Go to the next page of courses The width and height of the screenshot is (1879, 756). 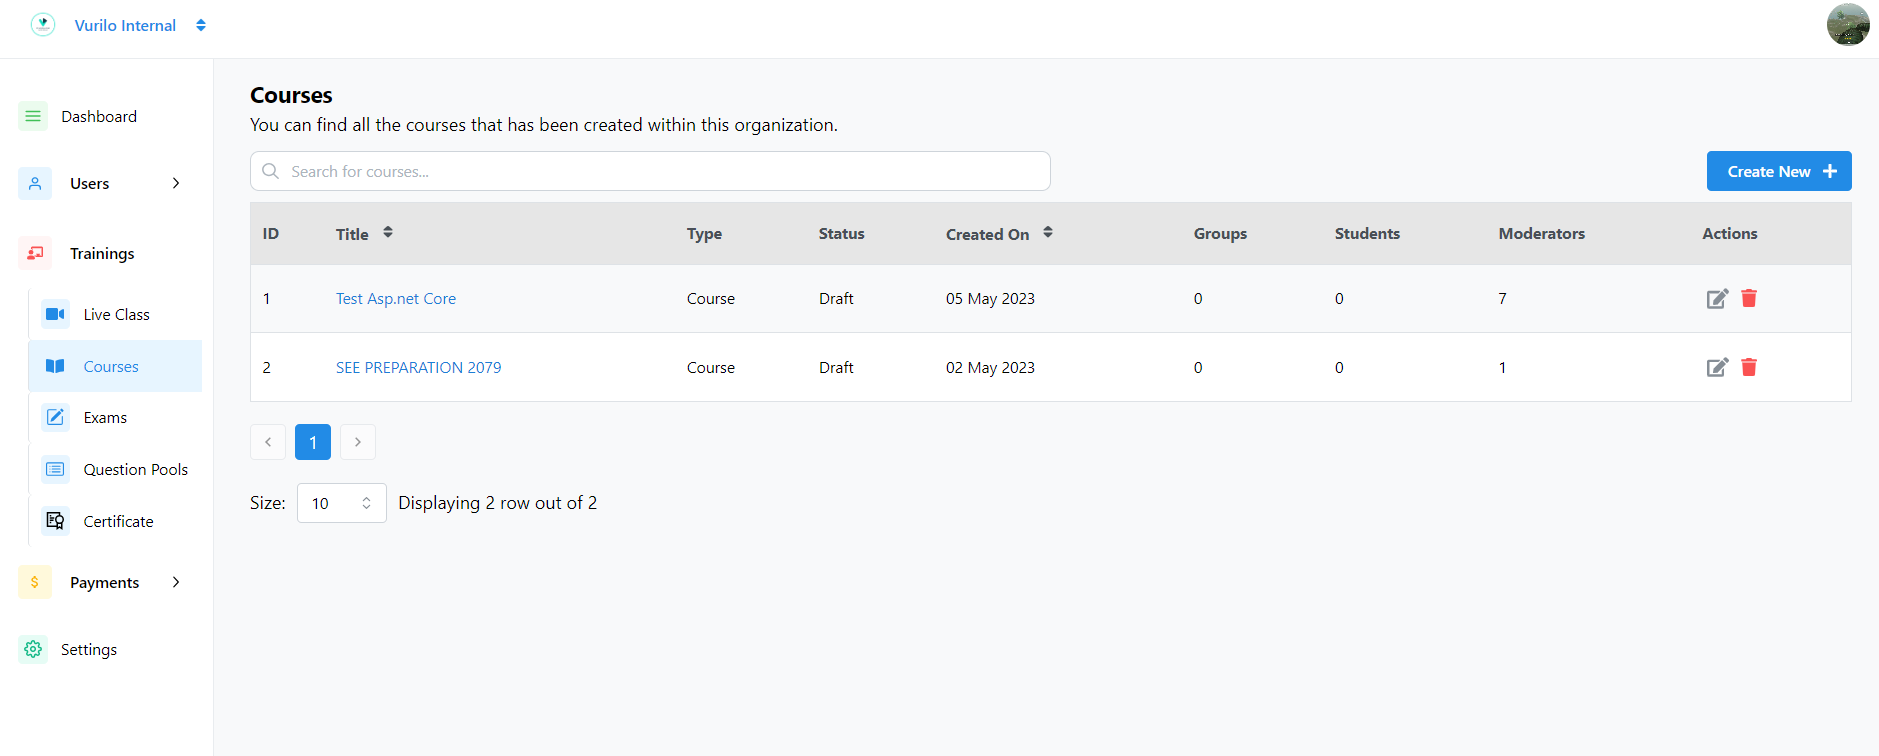[x=358, y=442]
